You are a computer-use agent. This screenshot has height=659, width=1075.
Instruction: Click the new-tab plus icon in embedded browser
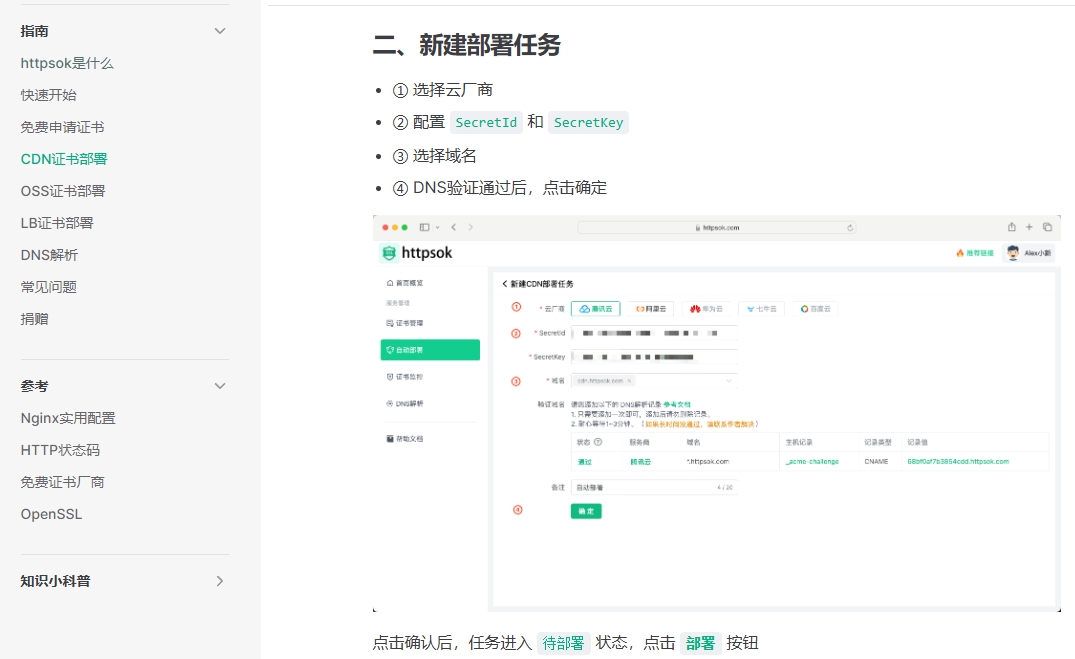click(1029, 227)
